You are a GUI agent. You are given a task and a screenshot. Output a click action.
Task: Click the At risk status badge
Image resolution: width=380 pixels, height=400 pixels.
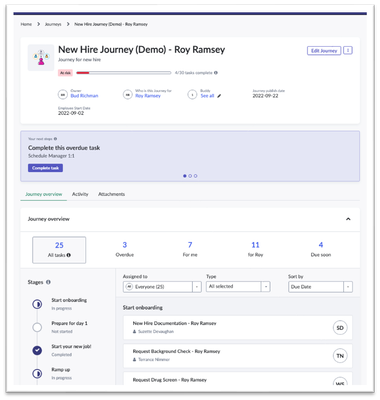click(65, 73)
